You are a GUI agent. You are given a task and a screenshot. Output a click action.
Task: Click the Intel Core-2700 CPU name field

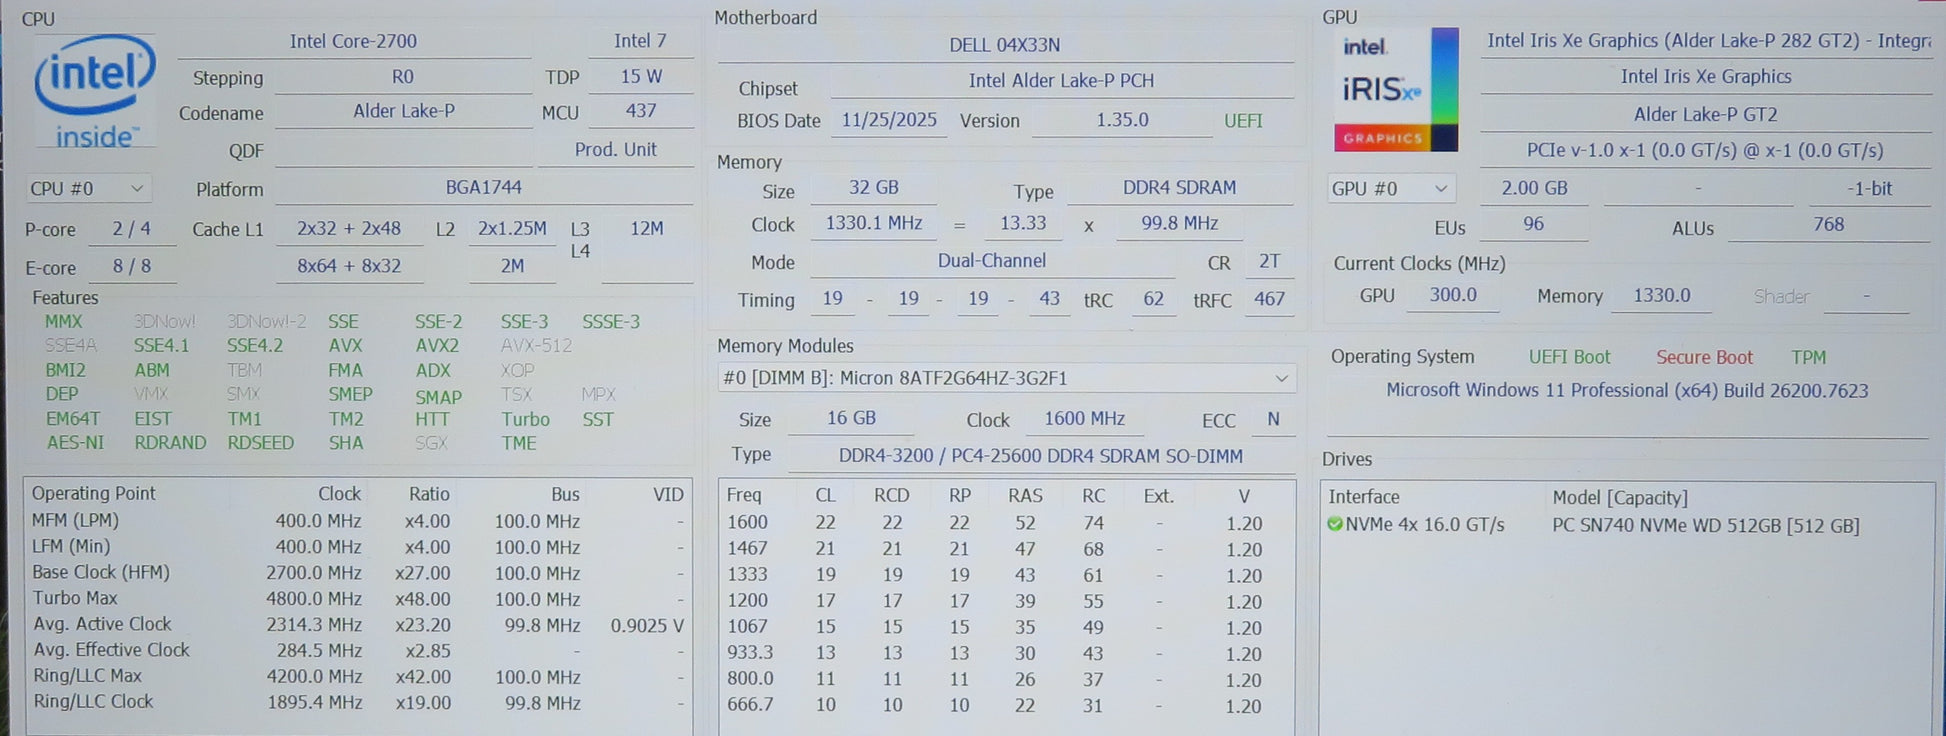click(353, 41)
